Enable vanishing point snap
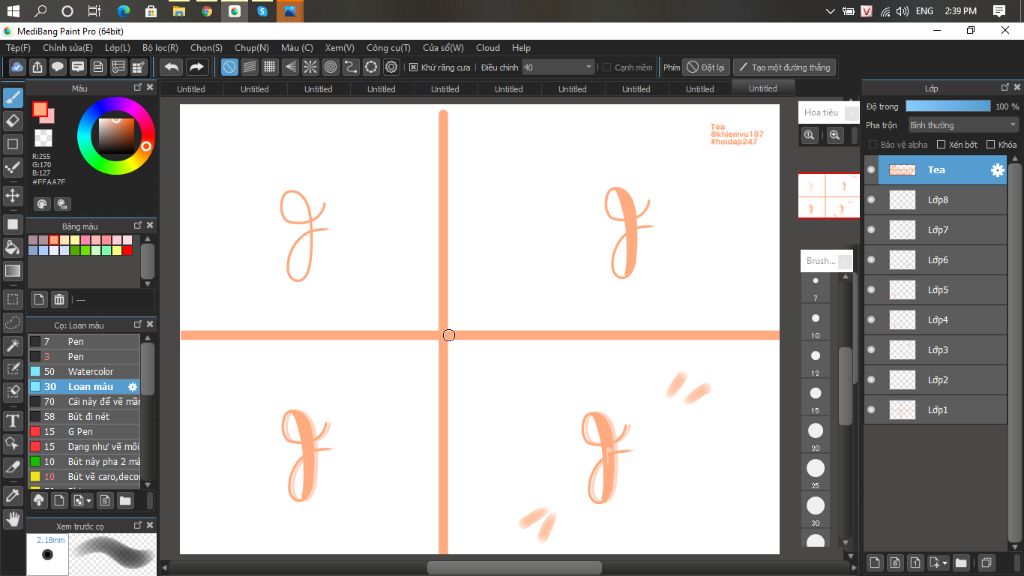The image size is (1024, 576). [x=290, y=67]
